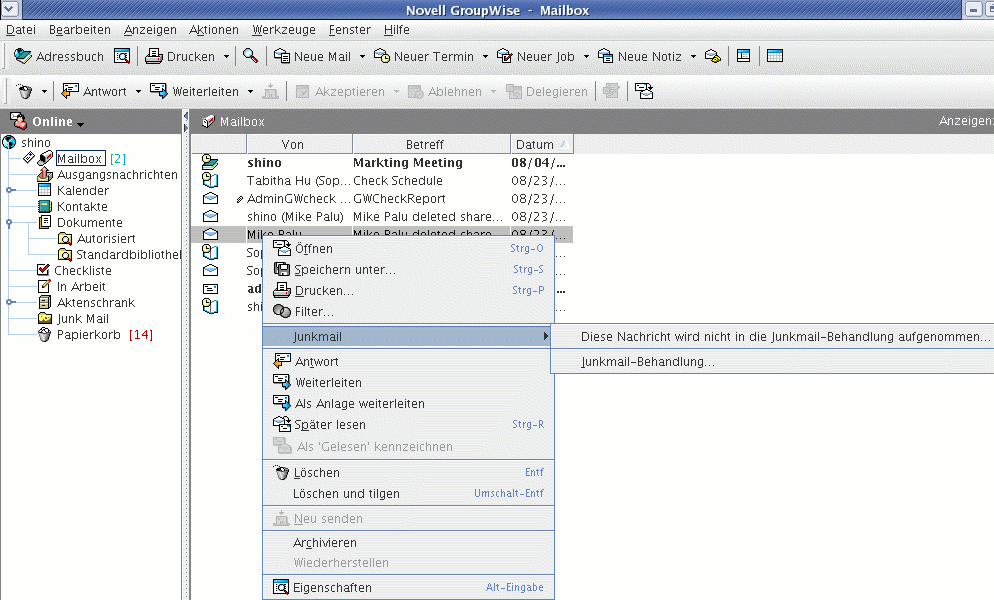The image size is (994, 600).
Task: Open the Ausgangsnachrichten folder
Action: point(117,174)
